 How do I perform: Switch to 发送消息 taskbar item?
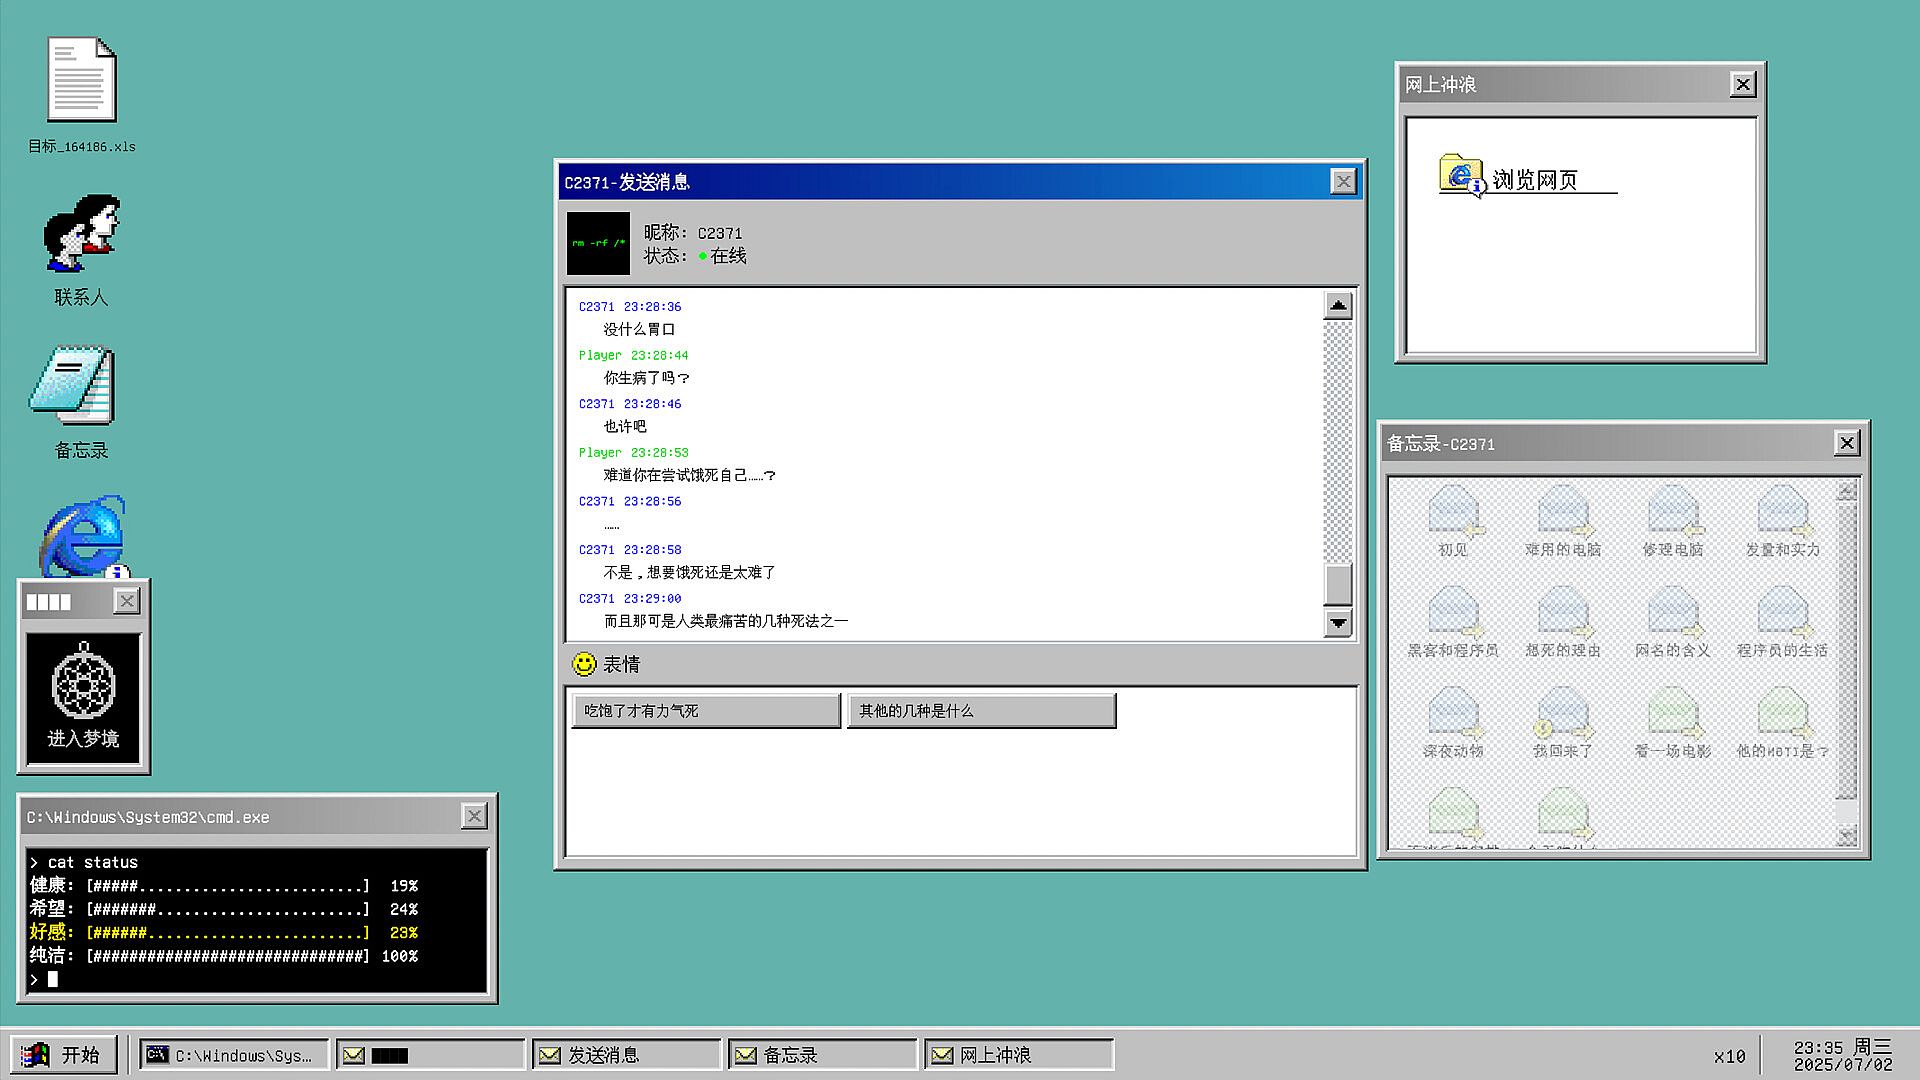pos(626,1055)
